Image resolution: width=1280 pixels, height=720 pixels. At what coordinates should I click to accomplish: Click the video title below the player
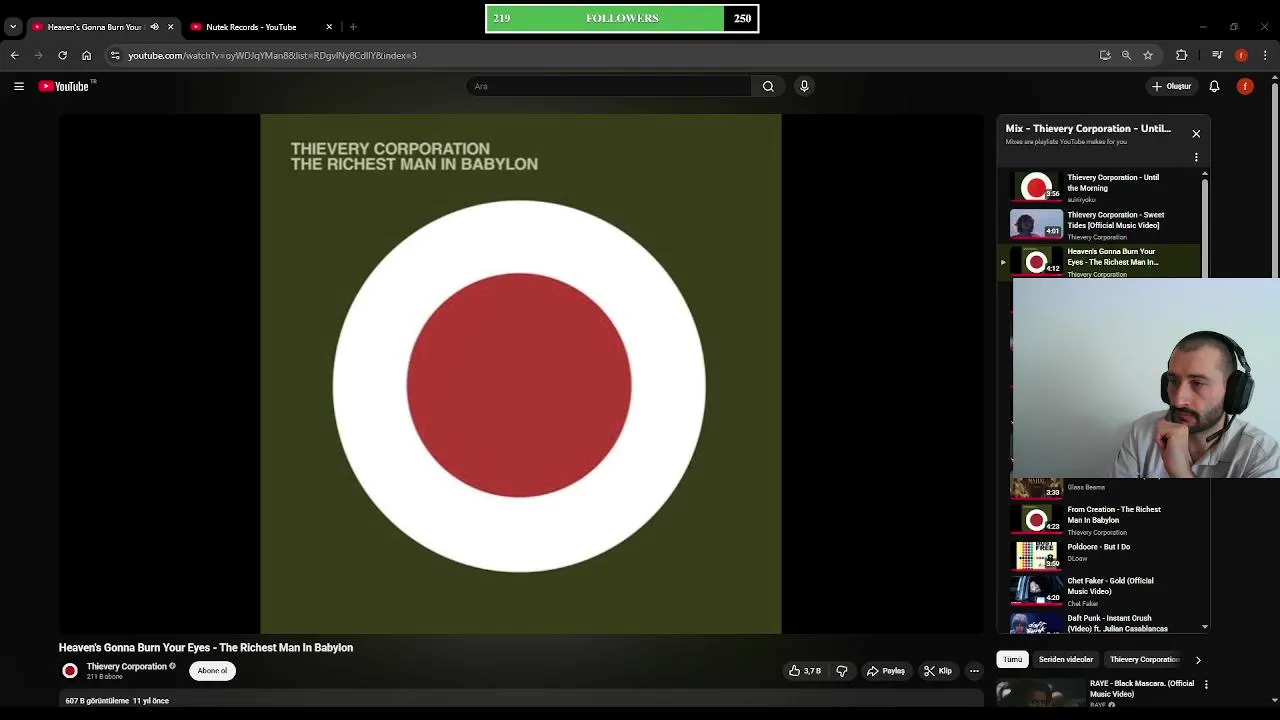(206, 648)
